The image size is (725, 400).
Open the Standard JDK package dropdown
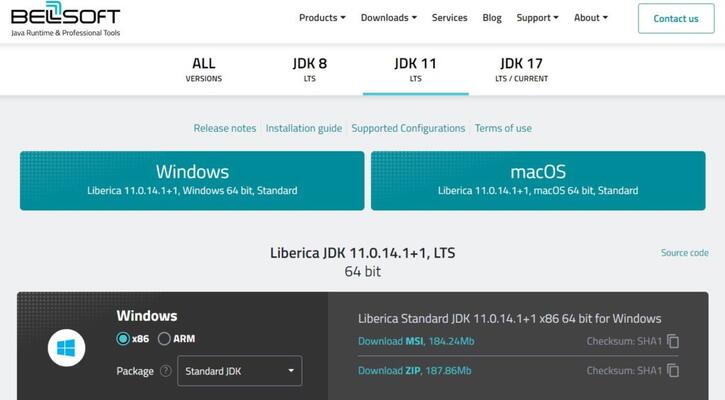click(240, 371)
